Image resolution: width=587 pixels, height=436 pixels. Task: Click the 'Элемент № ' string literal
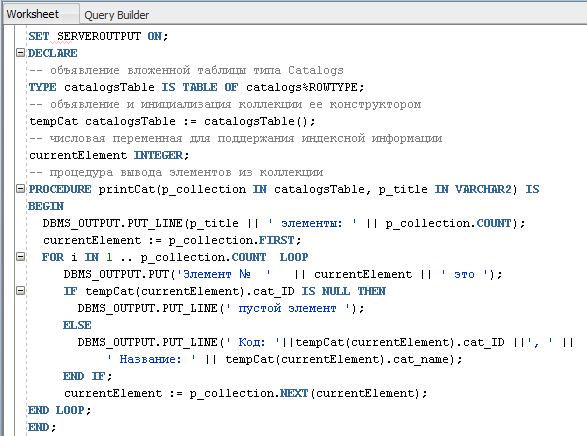click(224, 274)
